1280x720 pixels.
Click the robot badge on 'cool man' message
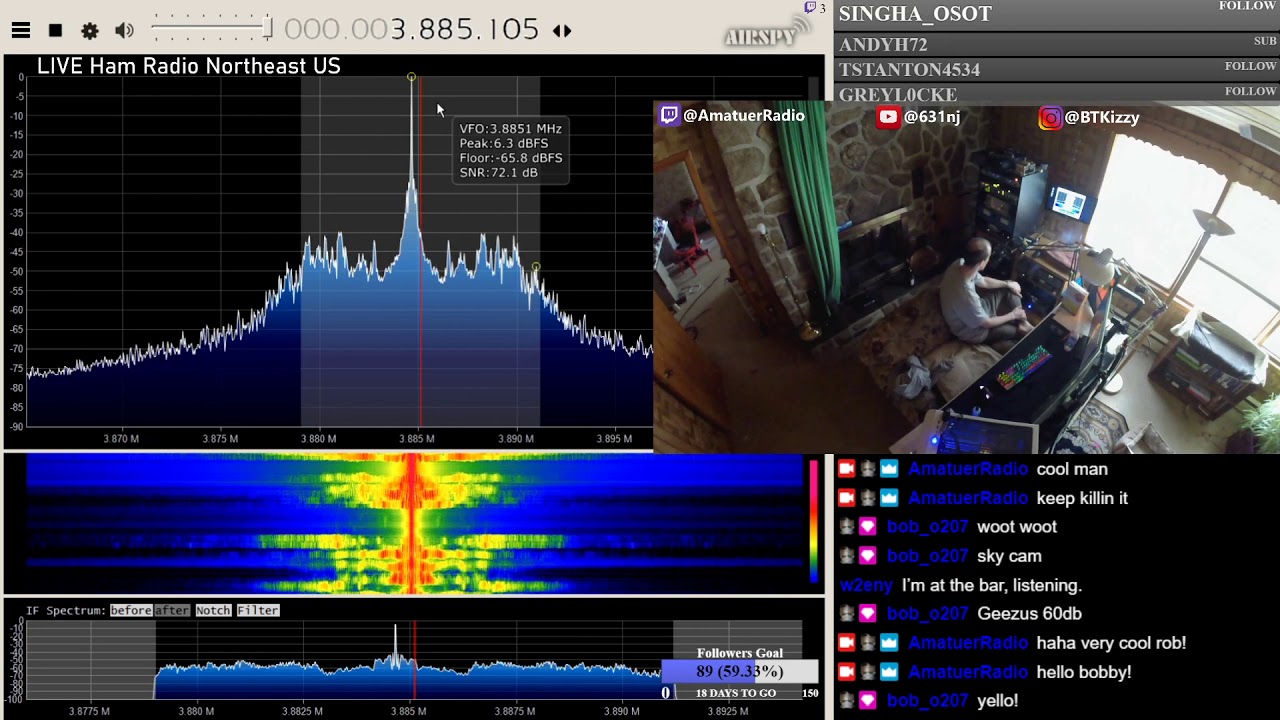868,469
